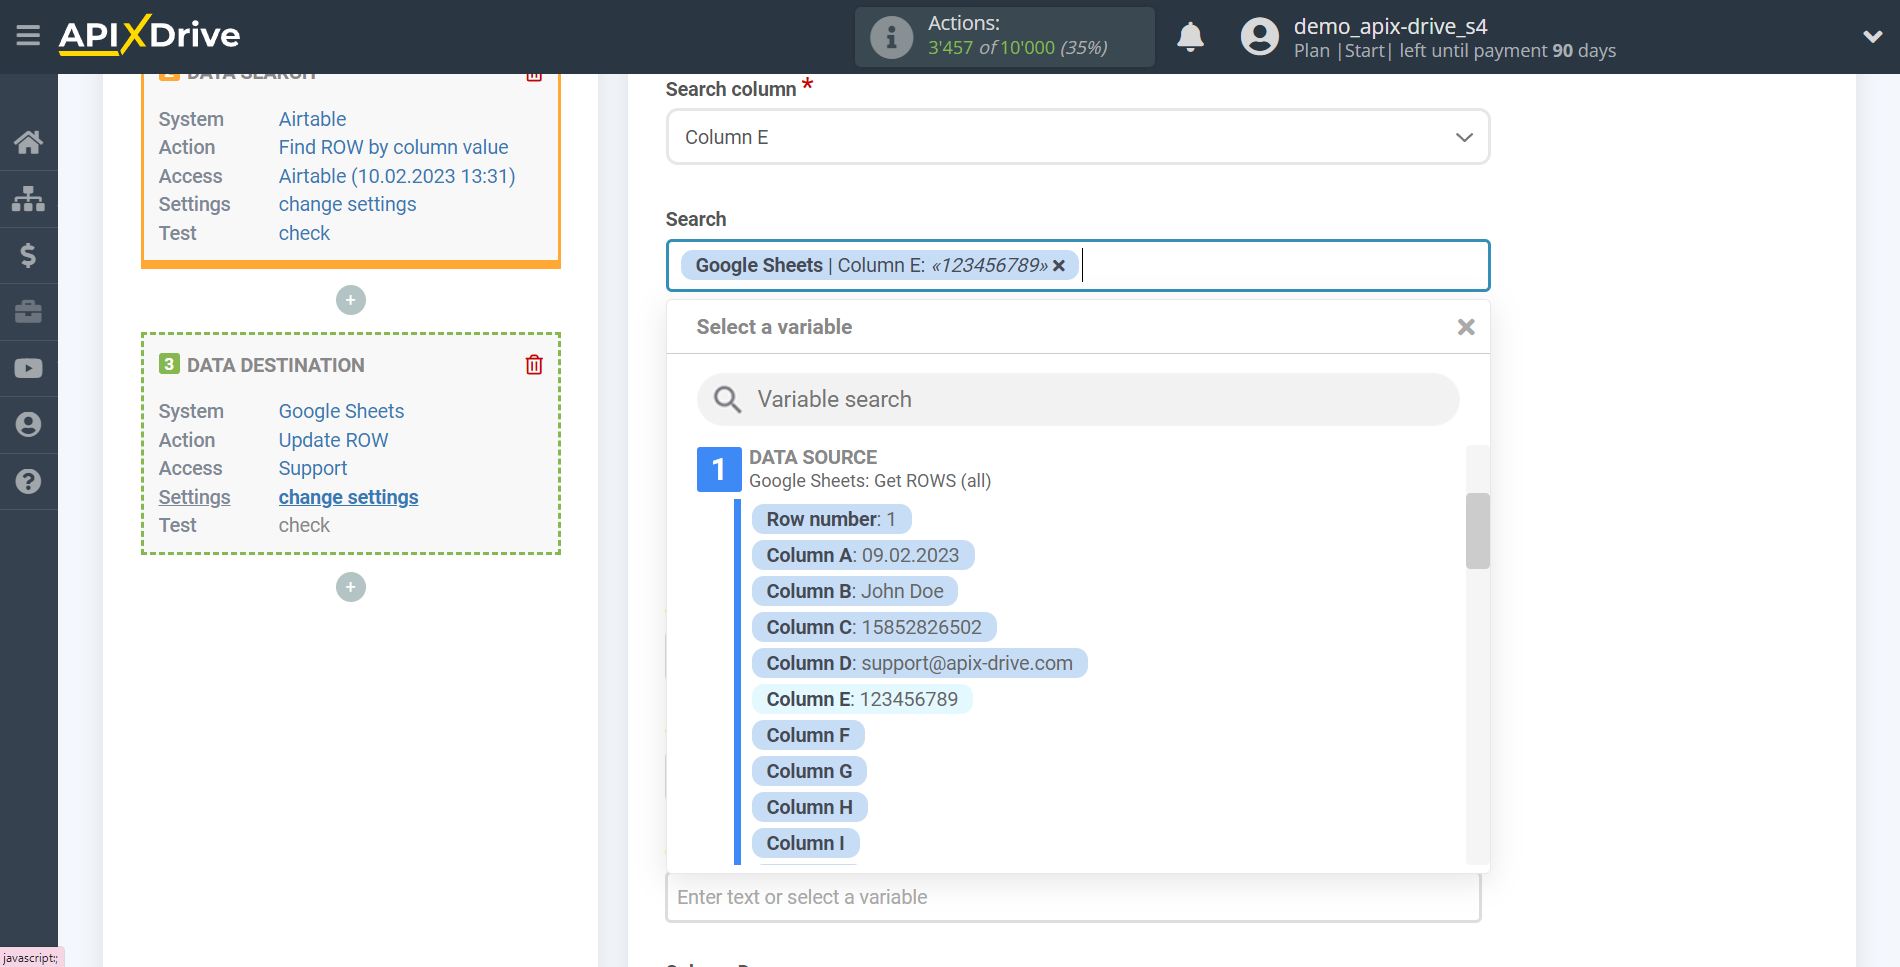
Task: Select Column A: 09.02.2023 variable
Action: [863, 555]
